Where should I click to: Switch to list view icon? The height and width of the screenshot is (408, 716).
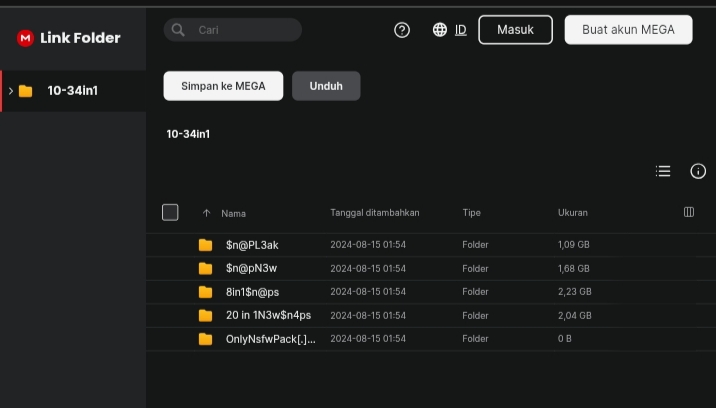pos(663,171)
